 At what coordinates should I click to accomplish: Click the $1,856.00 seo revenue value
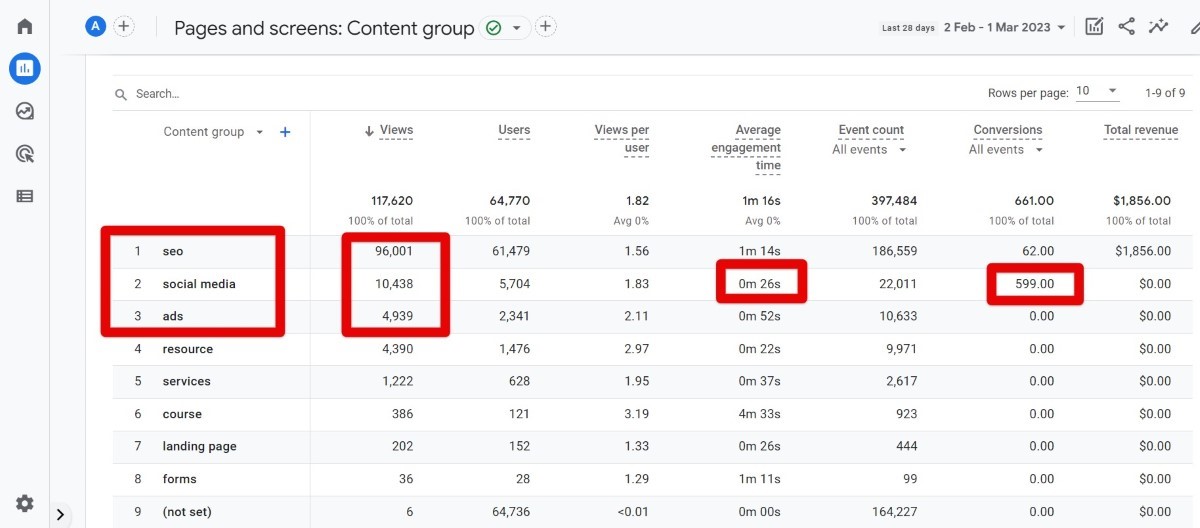(x=1143, y=251)
